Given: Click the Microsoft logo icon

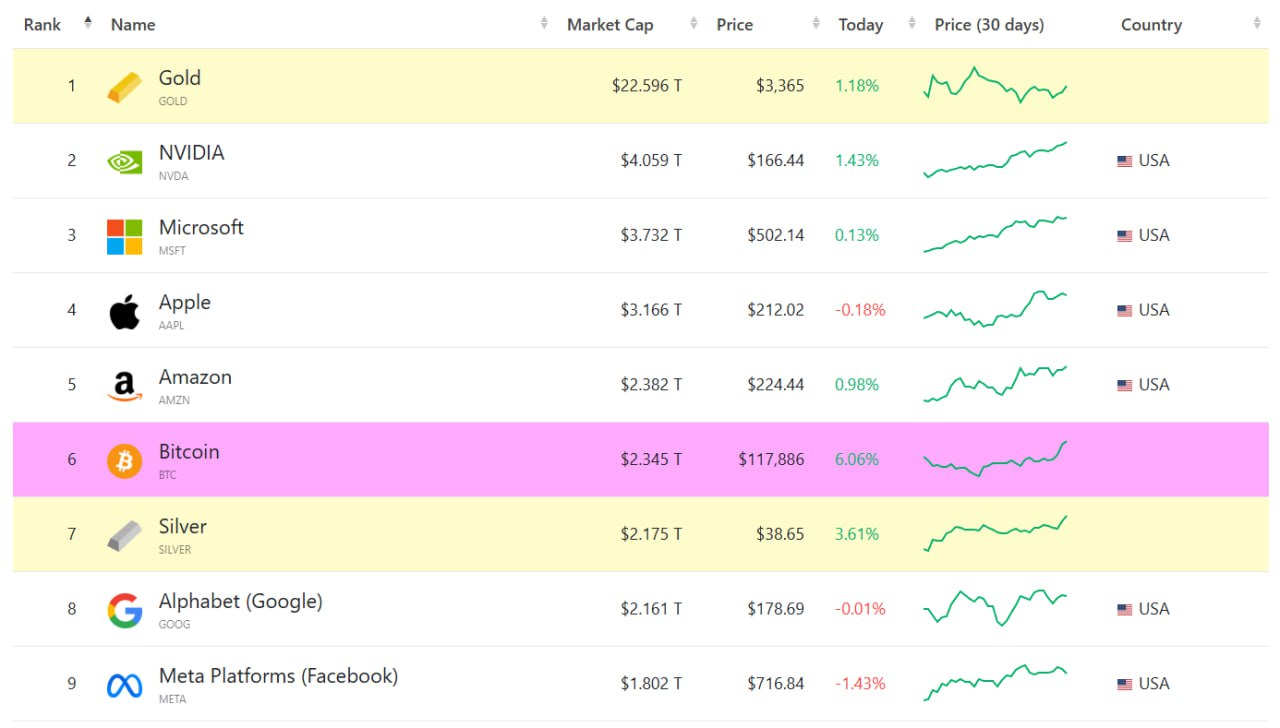Looking at the screenshot, I should (125, 236).
